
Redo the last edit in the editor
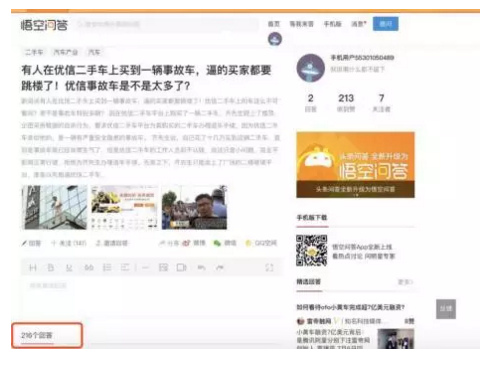click(220, 268)
